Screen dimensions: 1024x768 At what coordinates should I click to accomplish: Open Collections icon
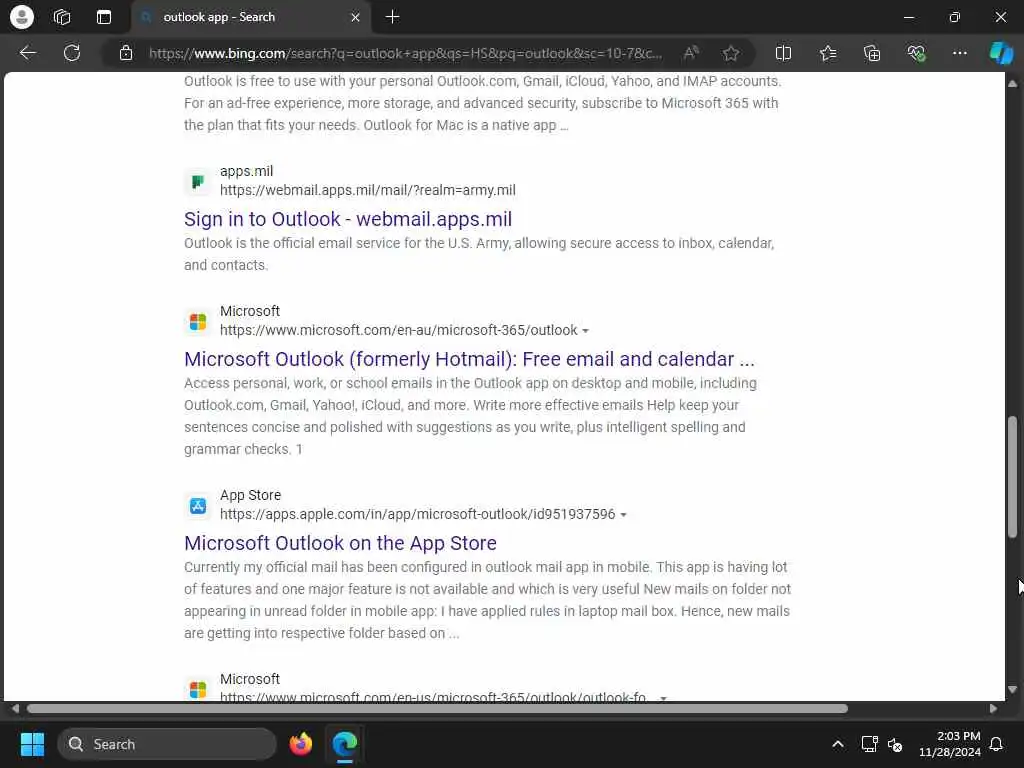tap(872, 53)
